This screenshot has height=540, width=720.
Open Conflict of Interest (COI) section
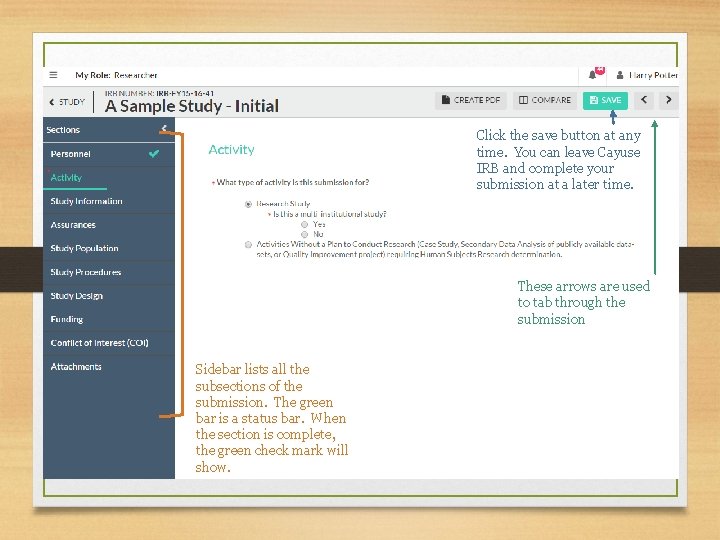click(x=109, y=343)
